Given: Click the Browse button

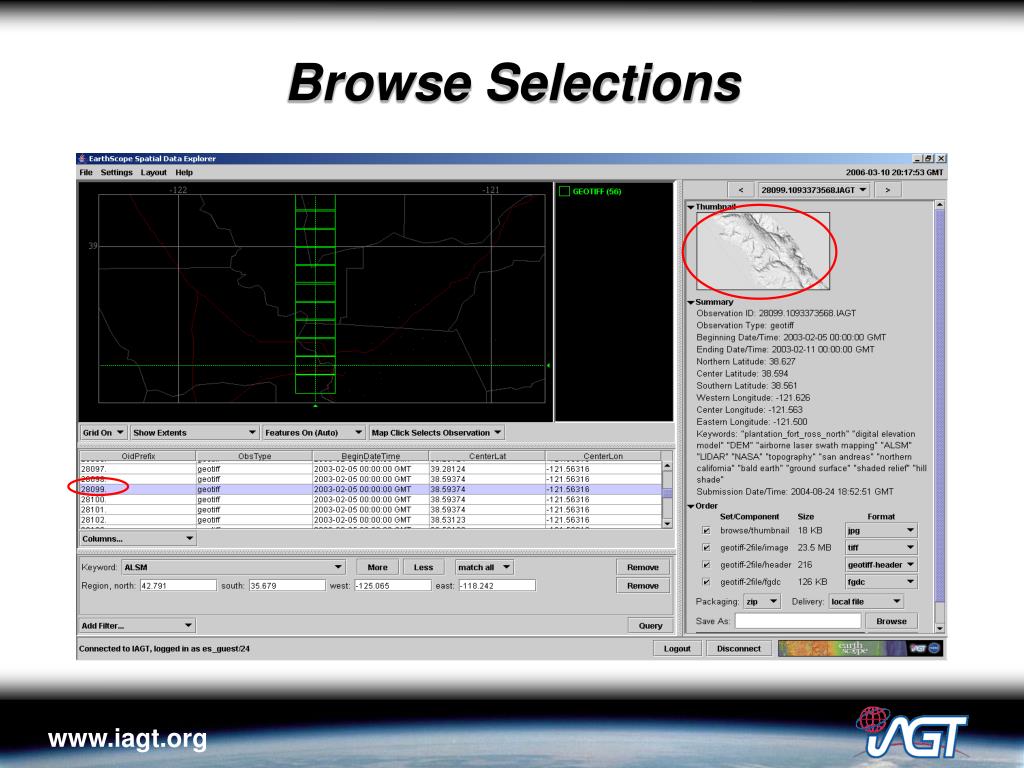Looking at the screenshot, I should pyautogui.click(x=891, y=621).
